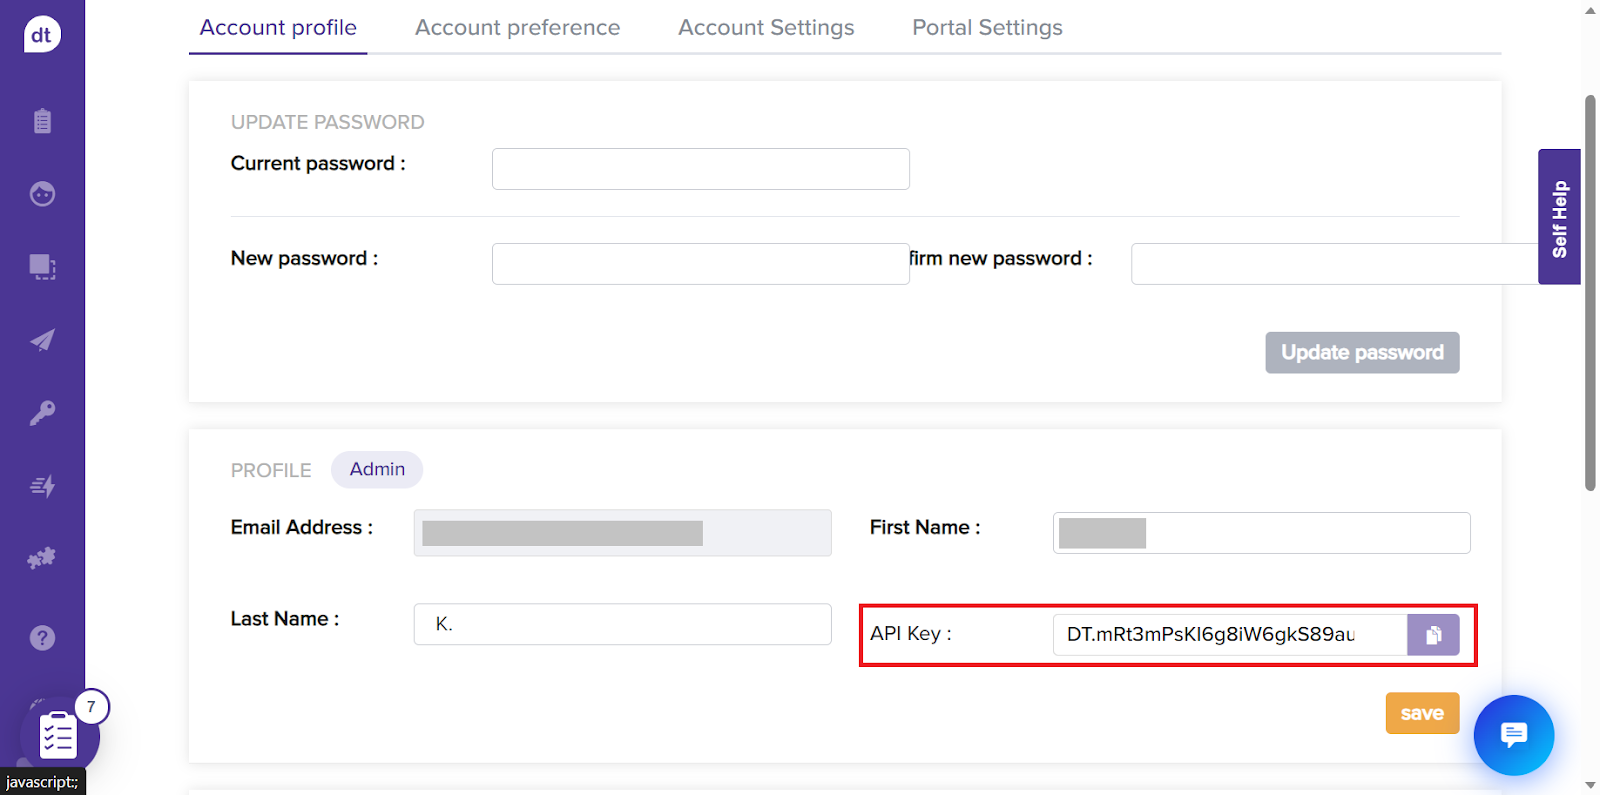The image size is (1600, 795).
Task: Open the checklist widget with badge 7
Action: (x=58, y=736)
